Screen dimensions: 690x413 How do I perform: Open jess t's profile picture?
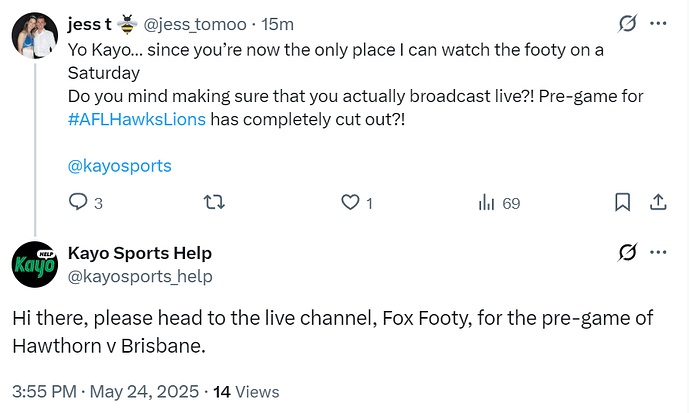(33, 38)
